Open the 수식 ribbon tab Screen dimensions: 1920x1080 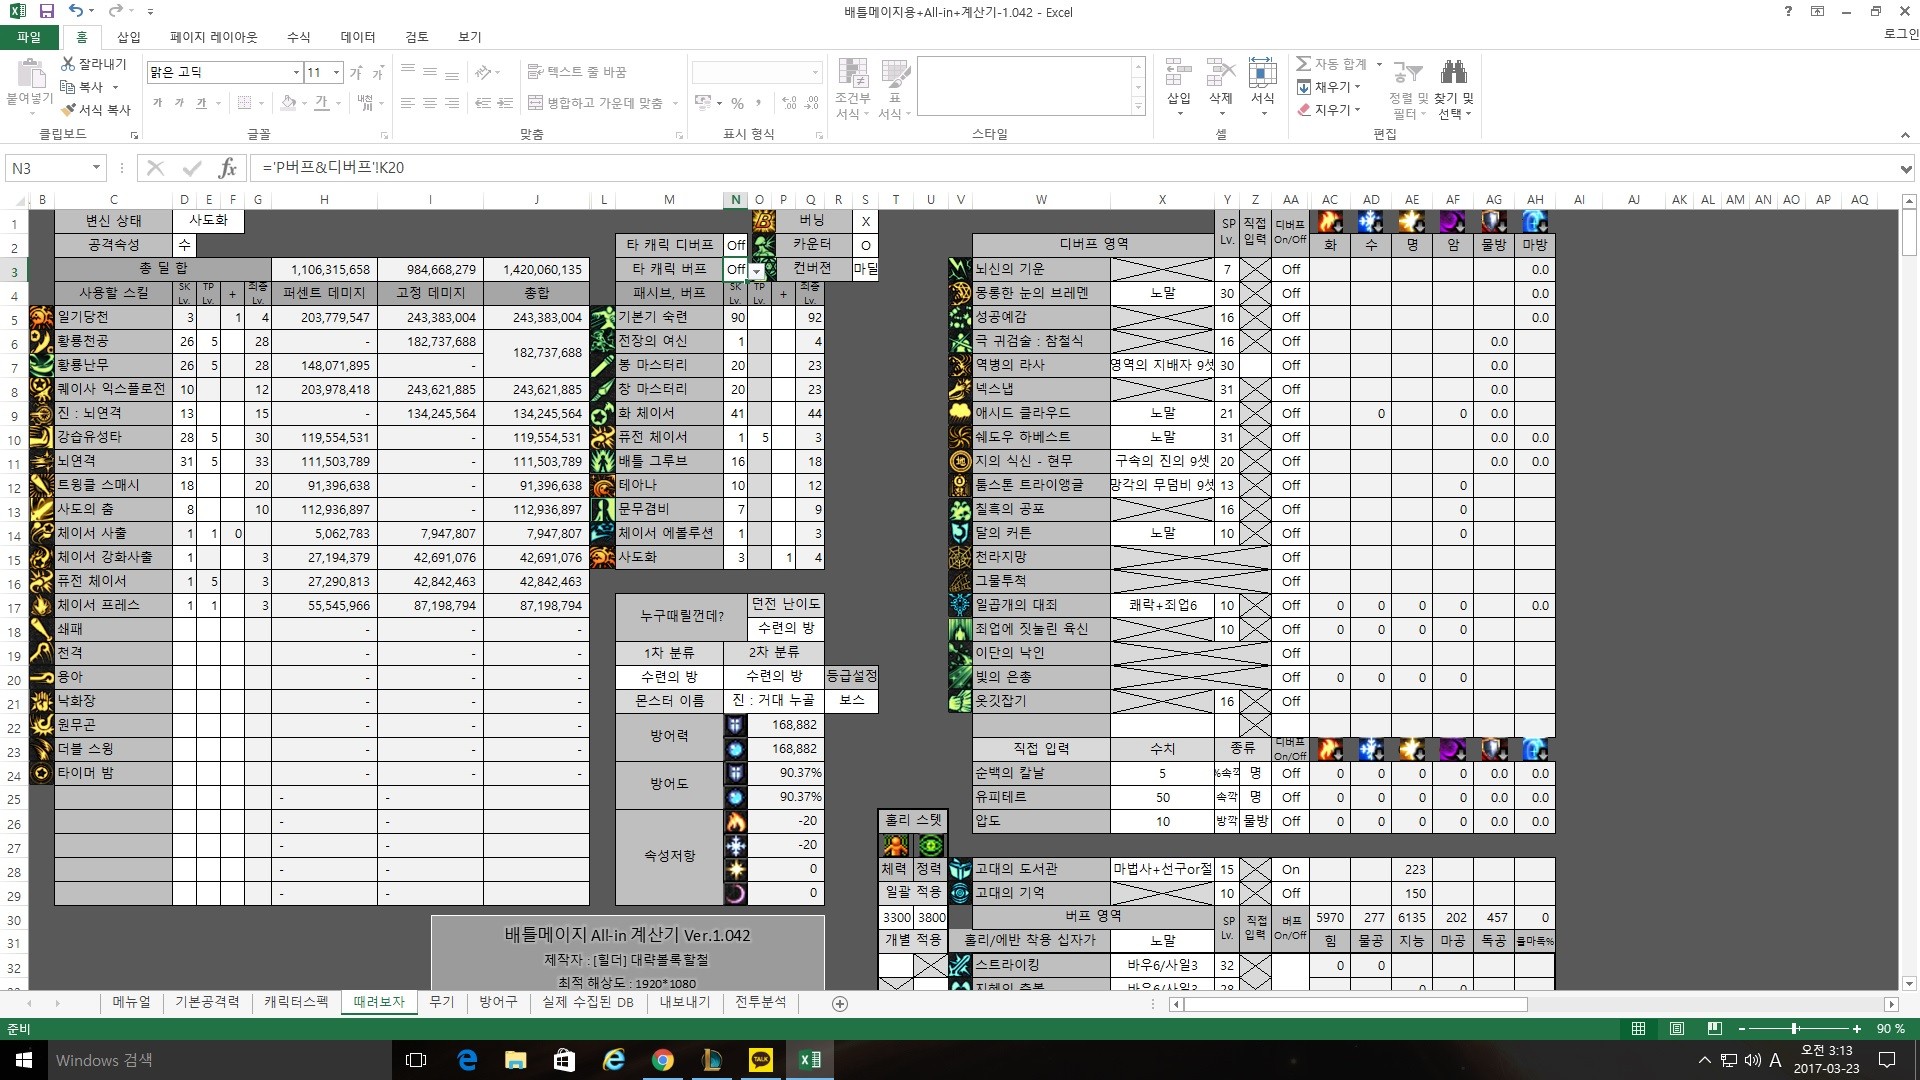tap(298, 37)
